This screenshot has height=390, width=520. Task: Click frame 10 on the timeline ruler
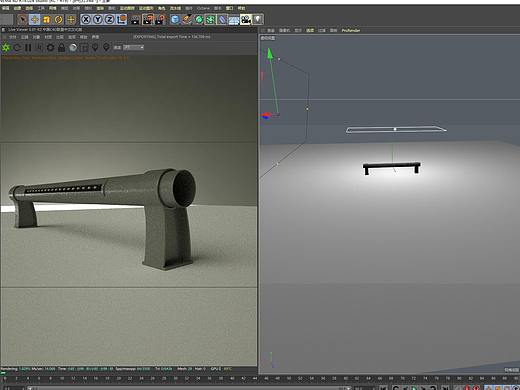pos(62,379)
